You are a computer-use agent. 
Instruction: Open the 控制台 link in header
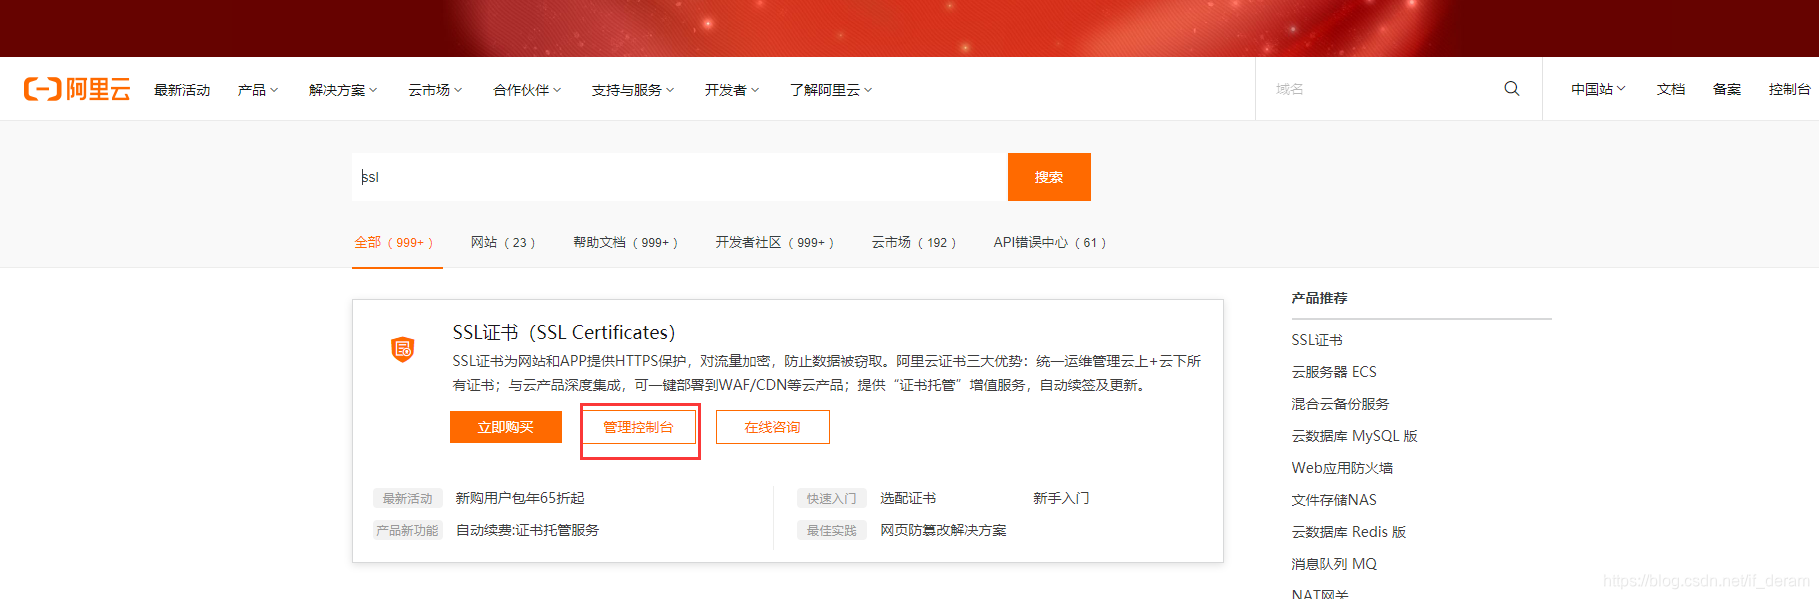[1790, 89]
